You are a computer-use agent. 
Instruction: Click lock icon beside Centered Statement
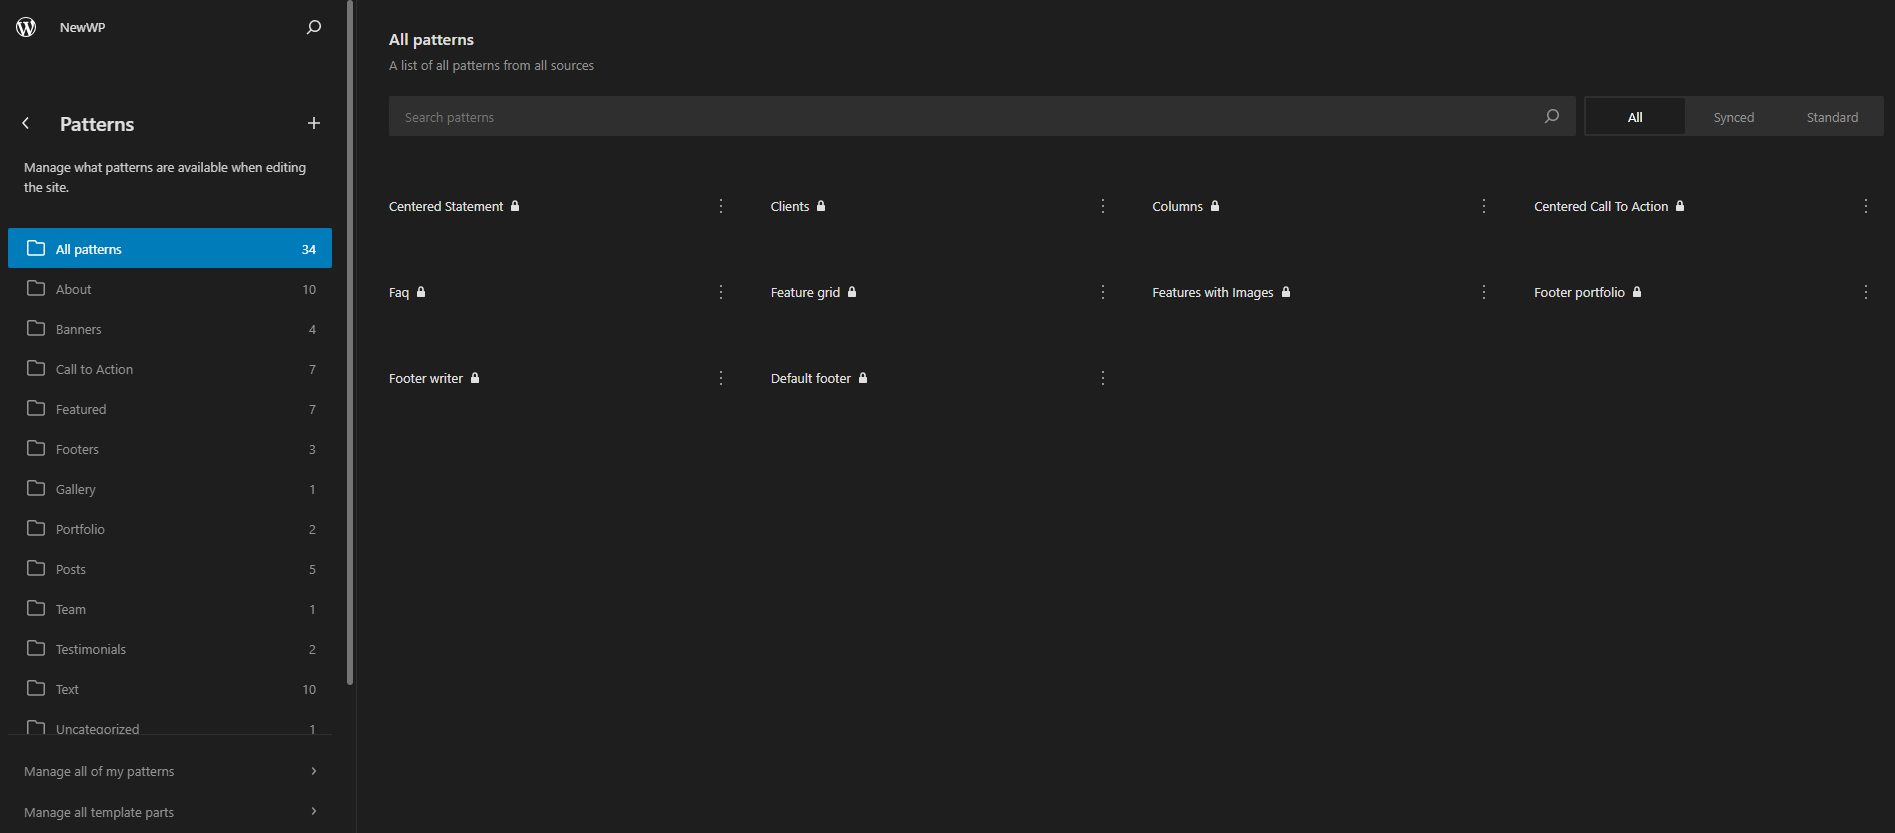coord(515,206)
